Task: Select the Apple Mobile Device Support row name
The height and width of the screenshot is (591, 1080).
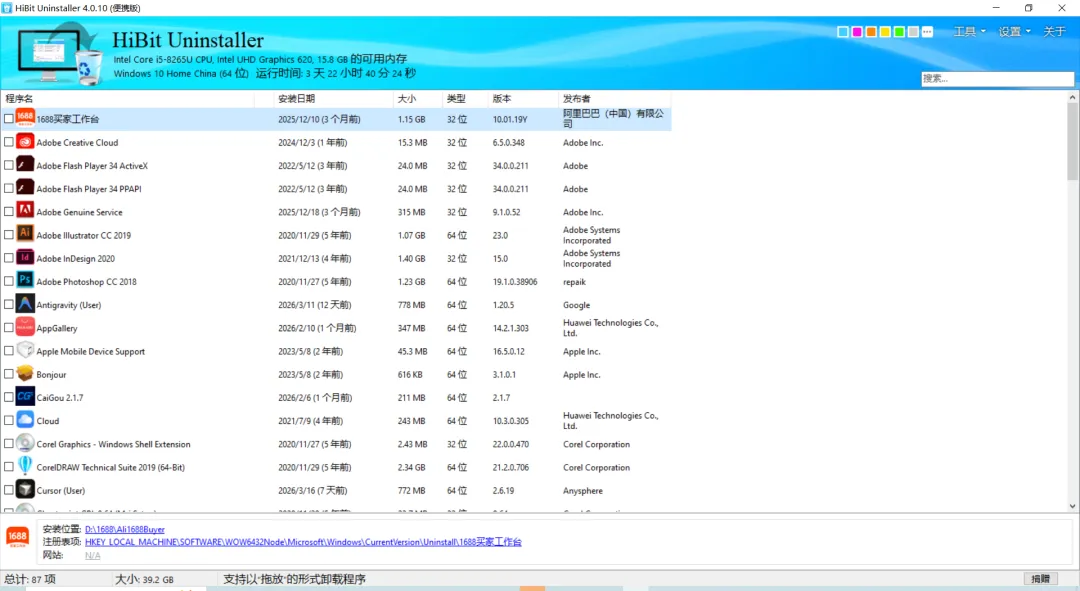Action: coord(91,351)
